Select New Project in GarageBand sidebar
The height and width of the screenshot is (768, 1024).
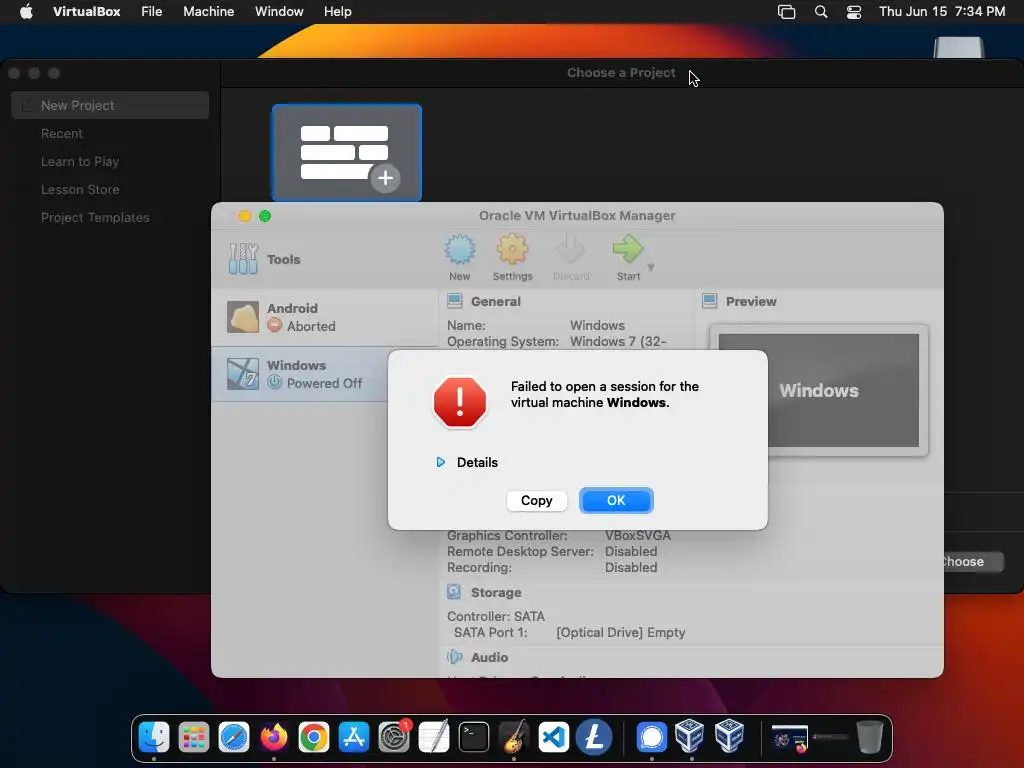point(110,105)
